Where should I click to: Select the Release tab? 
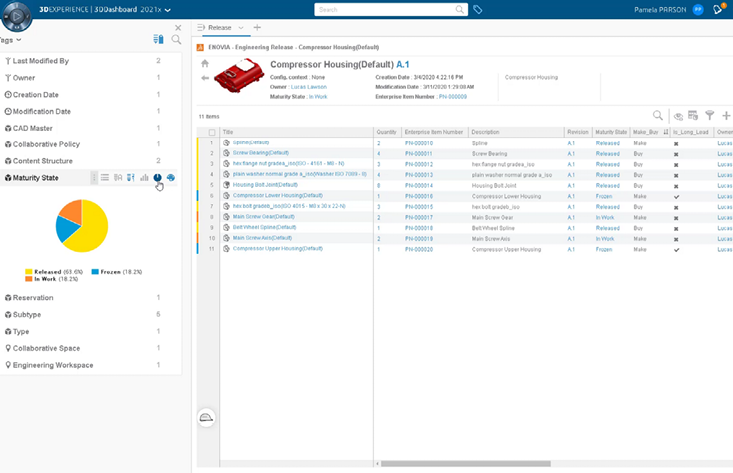[220, 28]
